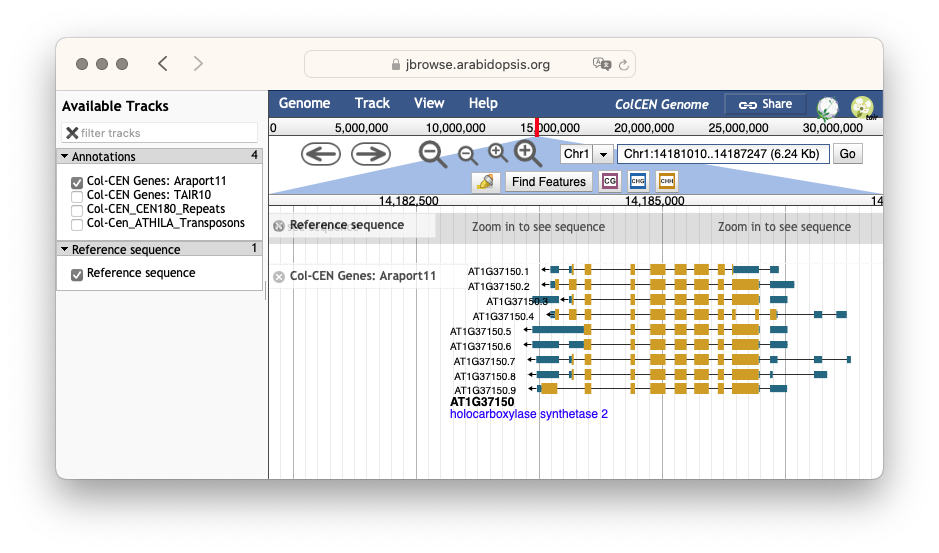Toggle the CG methylation icon
Image resolution: width=939 pixels, height=553 pixels.
click(610, 181)
